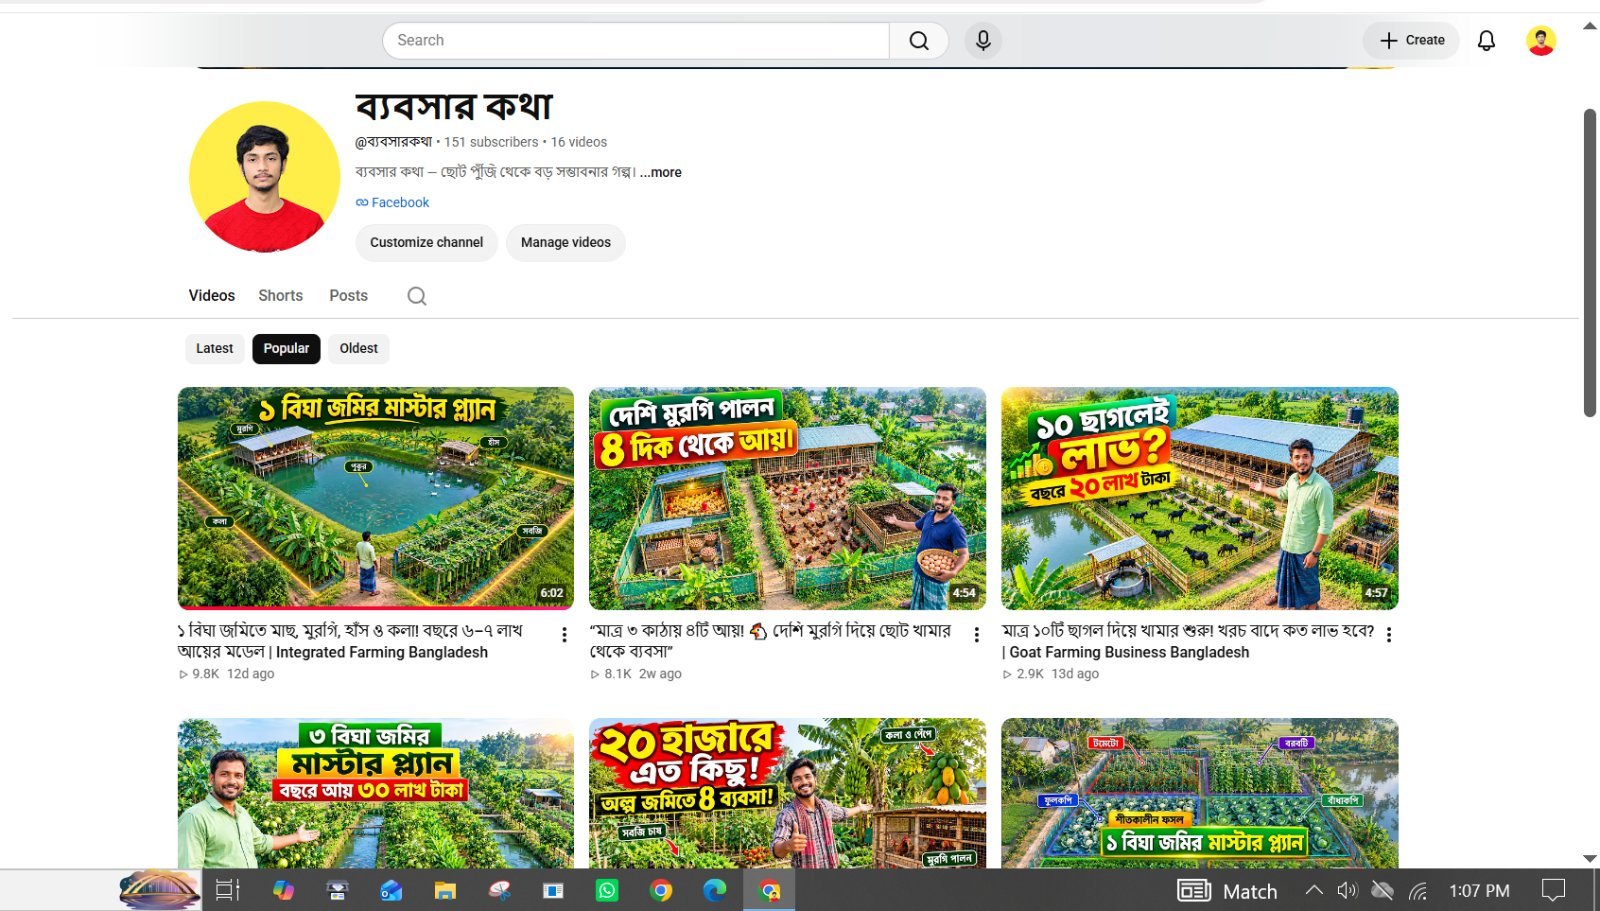The width and height of the screenshot is (1600, 911).
Task: Click the 9.8K views 12d ago text
Action: (x=226, y=674)
